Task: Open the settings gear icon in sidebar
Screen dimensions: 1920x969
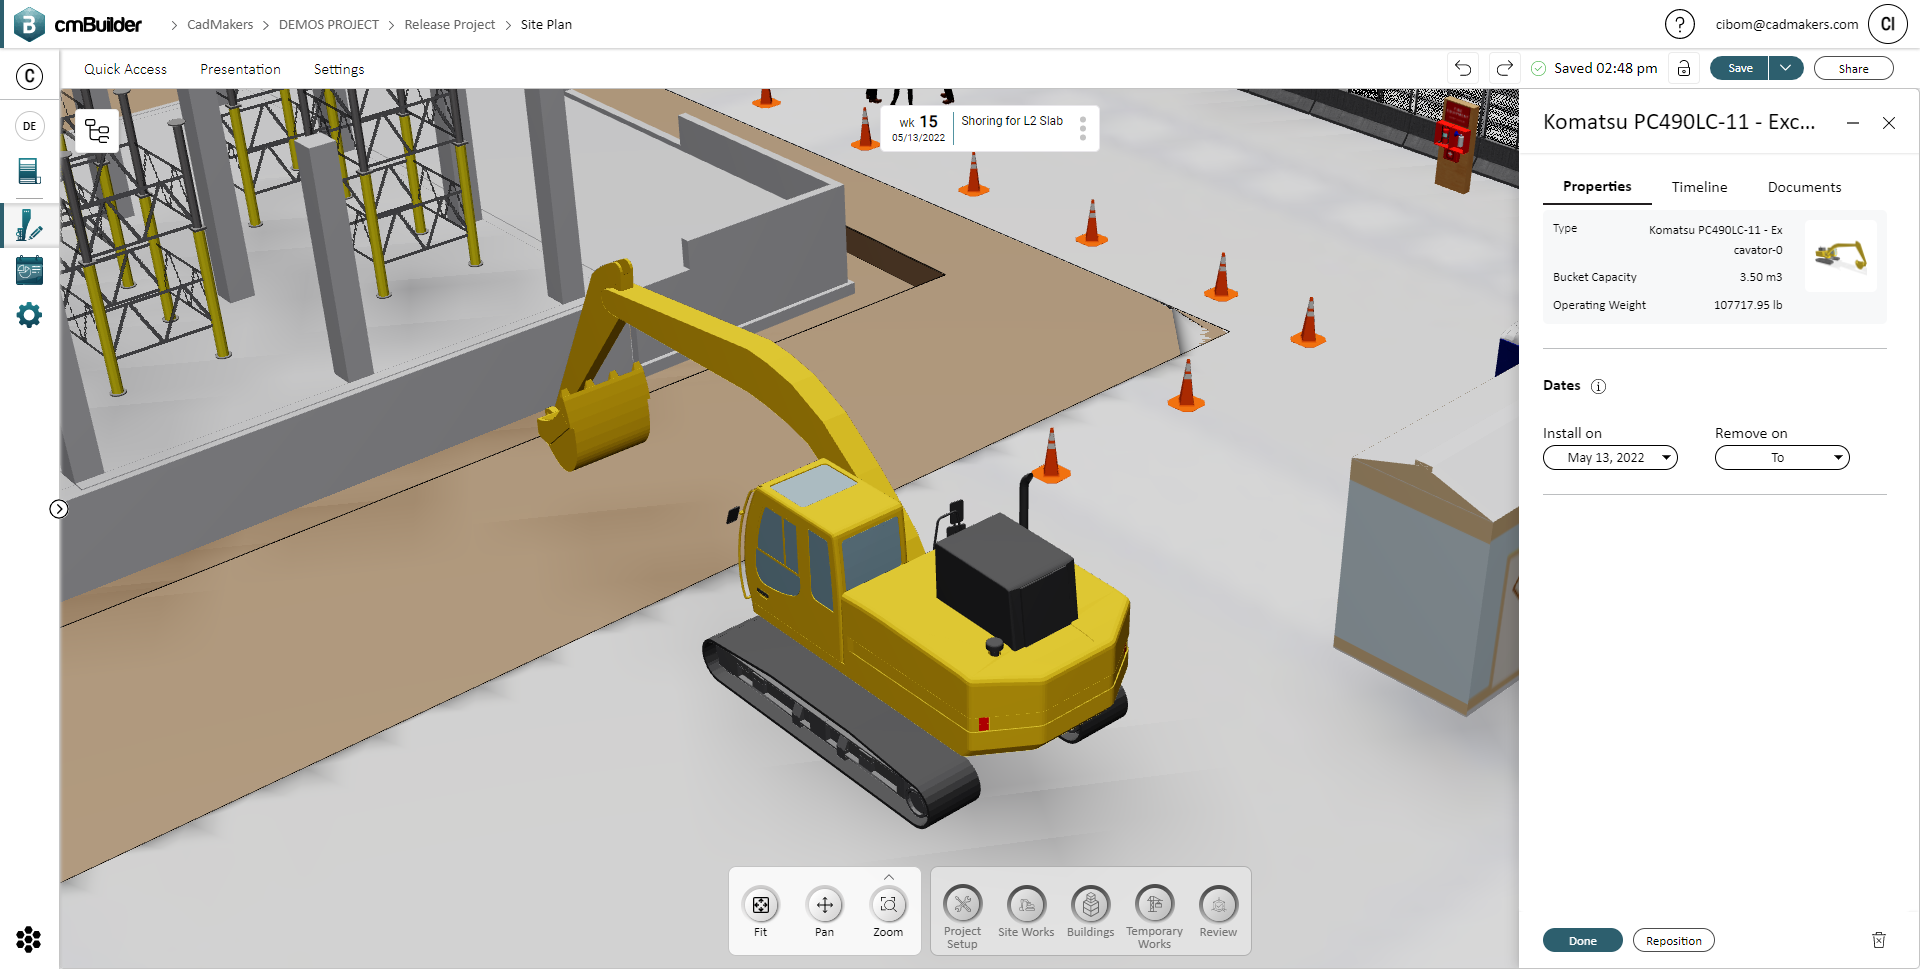Action: point(30,316)
